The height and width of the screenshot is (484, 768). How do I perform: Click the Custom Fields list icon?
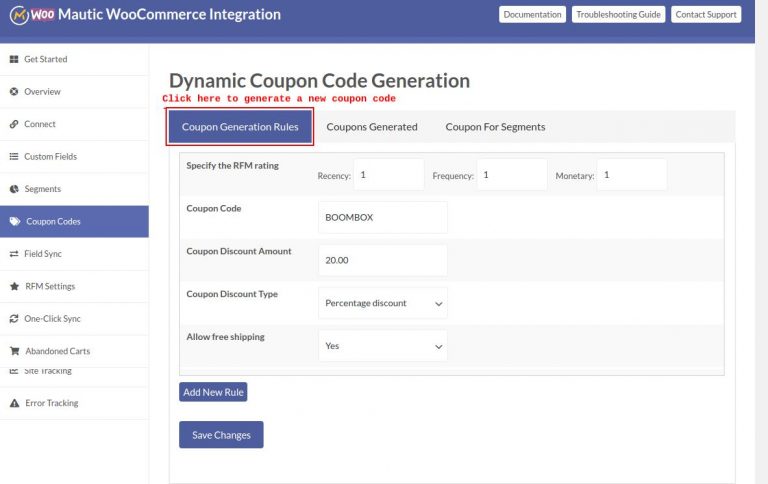[x=14, y=156]
